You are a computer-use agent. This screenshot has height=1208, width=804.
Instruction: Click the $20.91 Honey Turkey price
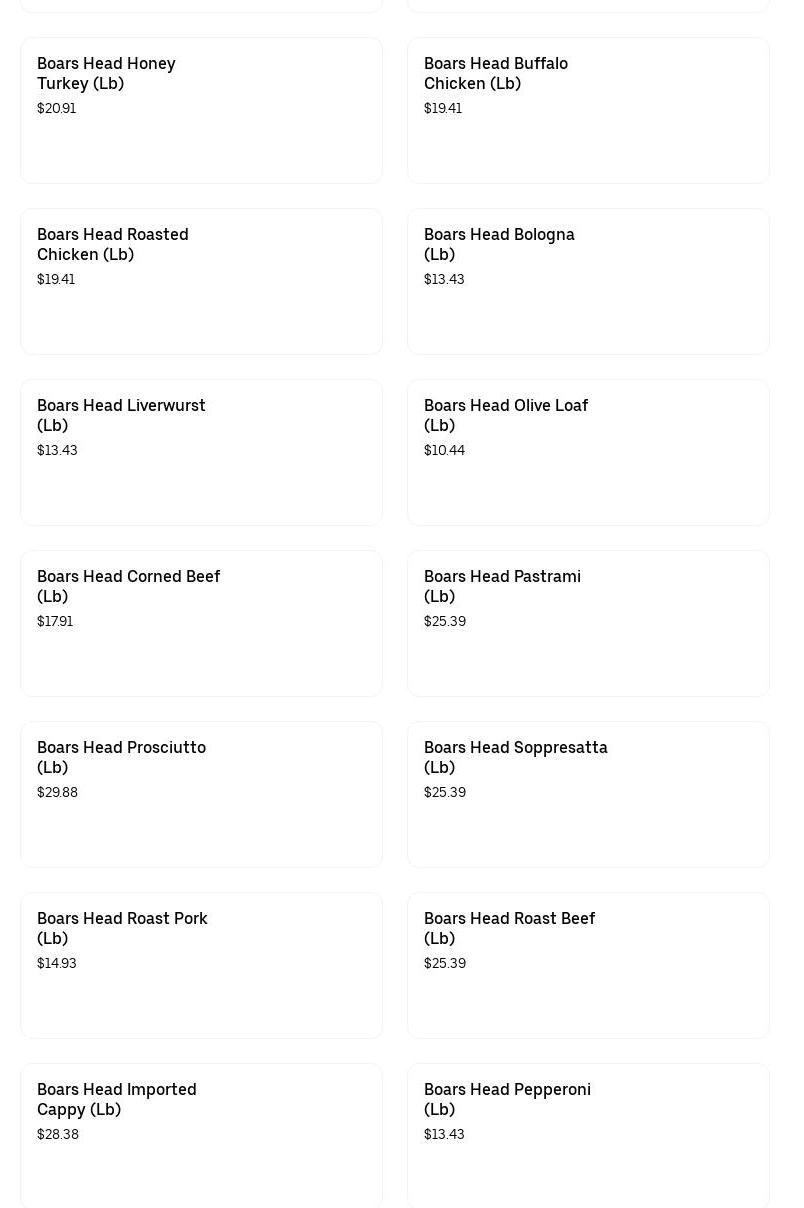(x=56, y=108)
